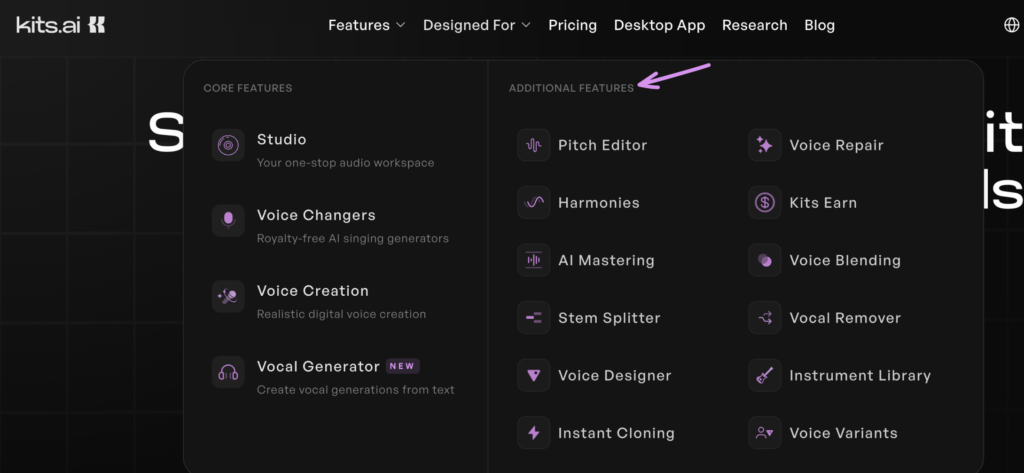This screenshot has height=473, width=1024.
Task: Open the Research page
Action: pyautogui.click(x=754, y=25)
